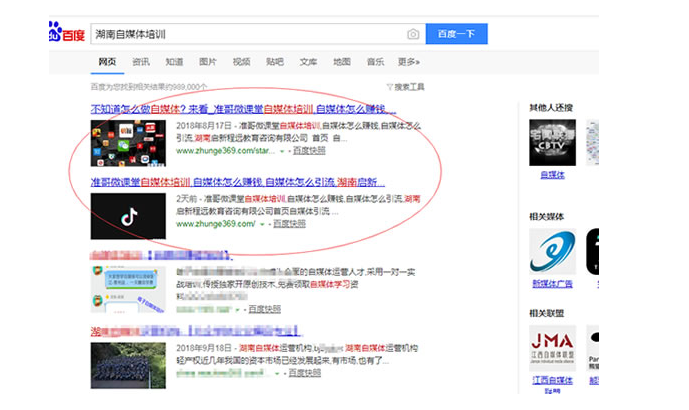The image size is (689, 410).
Task: Click the 百度一下 search button
Action: click(457, 34)
